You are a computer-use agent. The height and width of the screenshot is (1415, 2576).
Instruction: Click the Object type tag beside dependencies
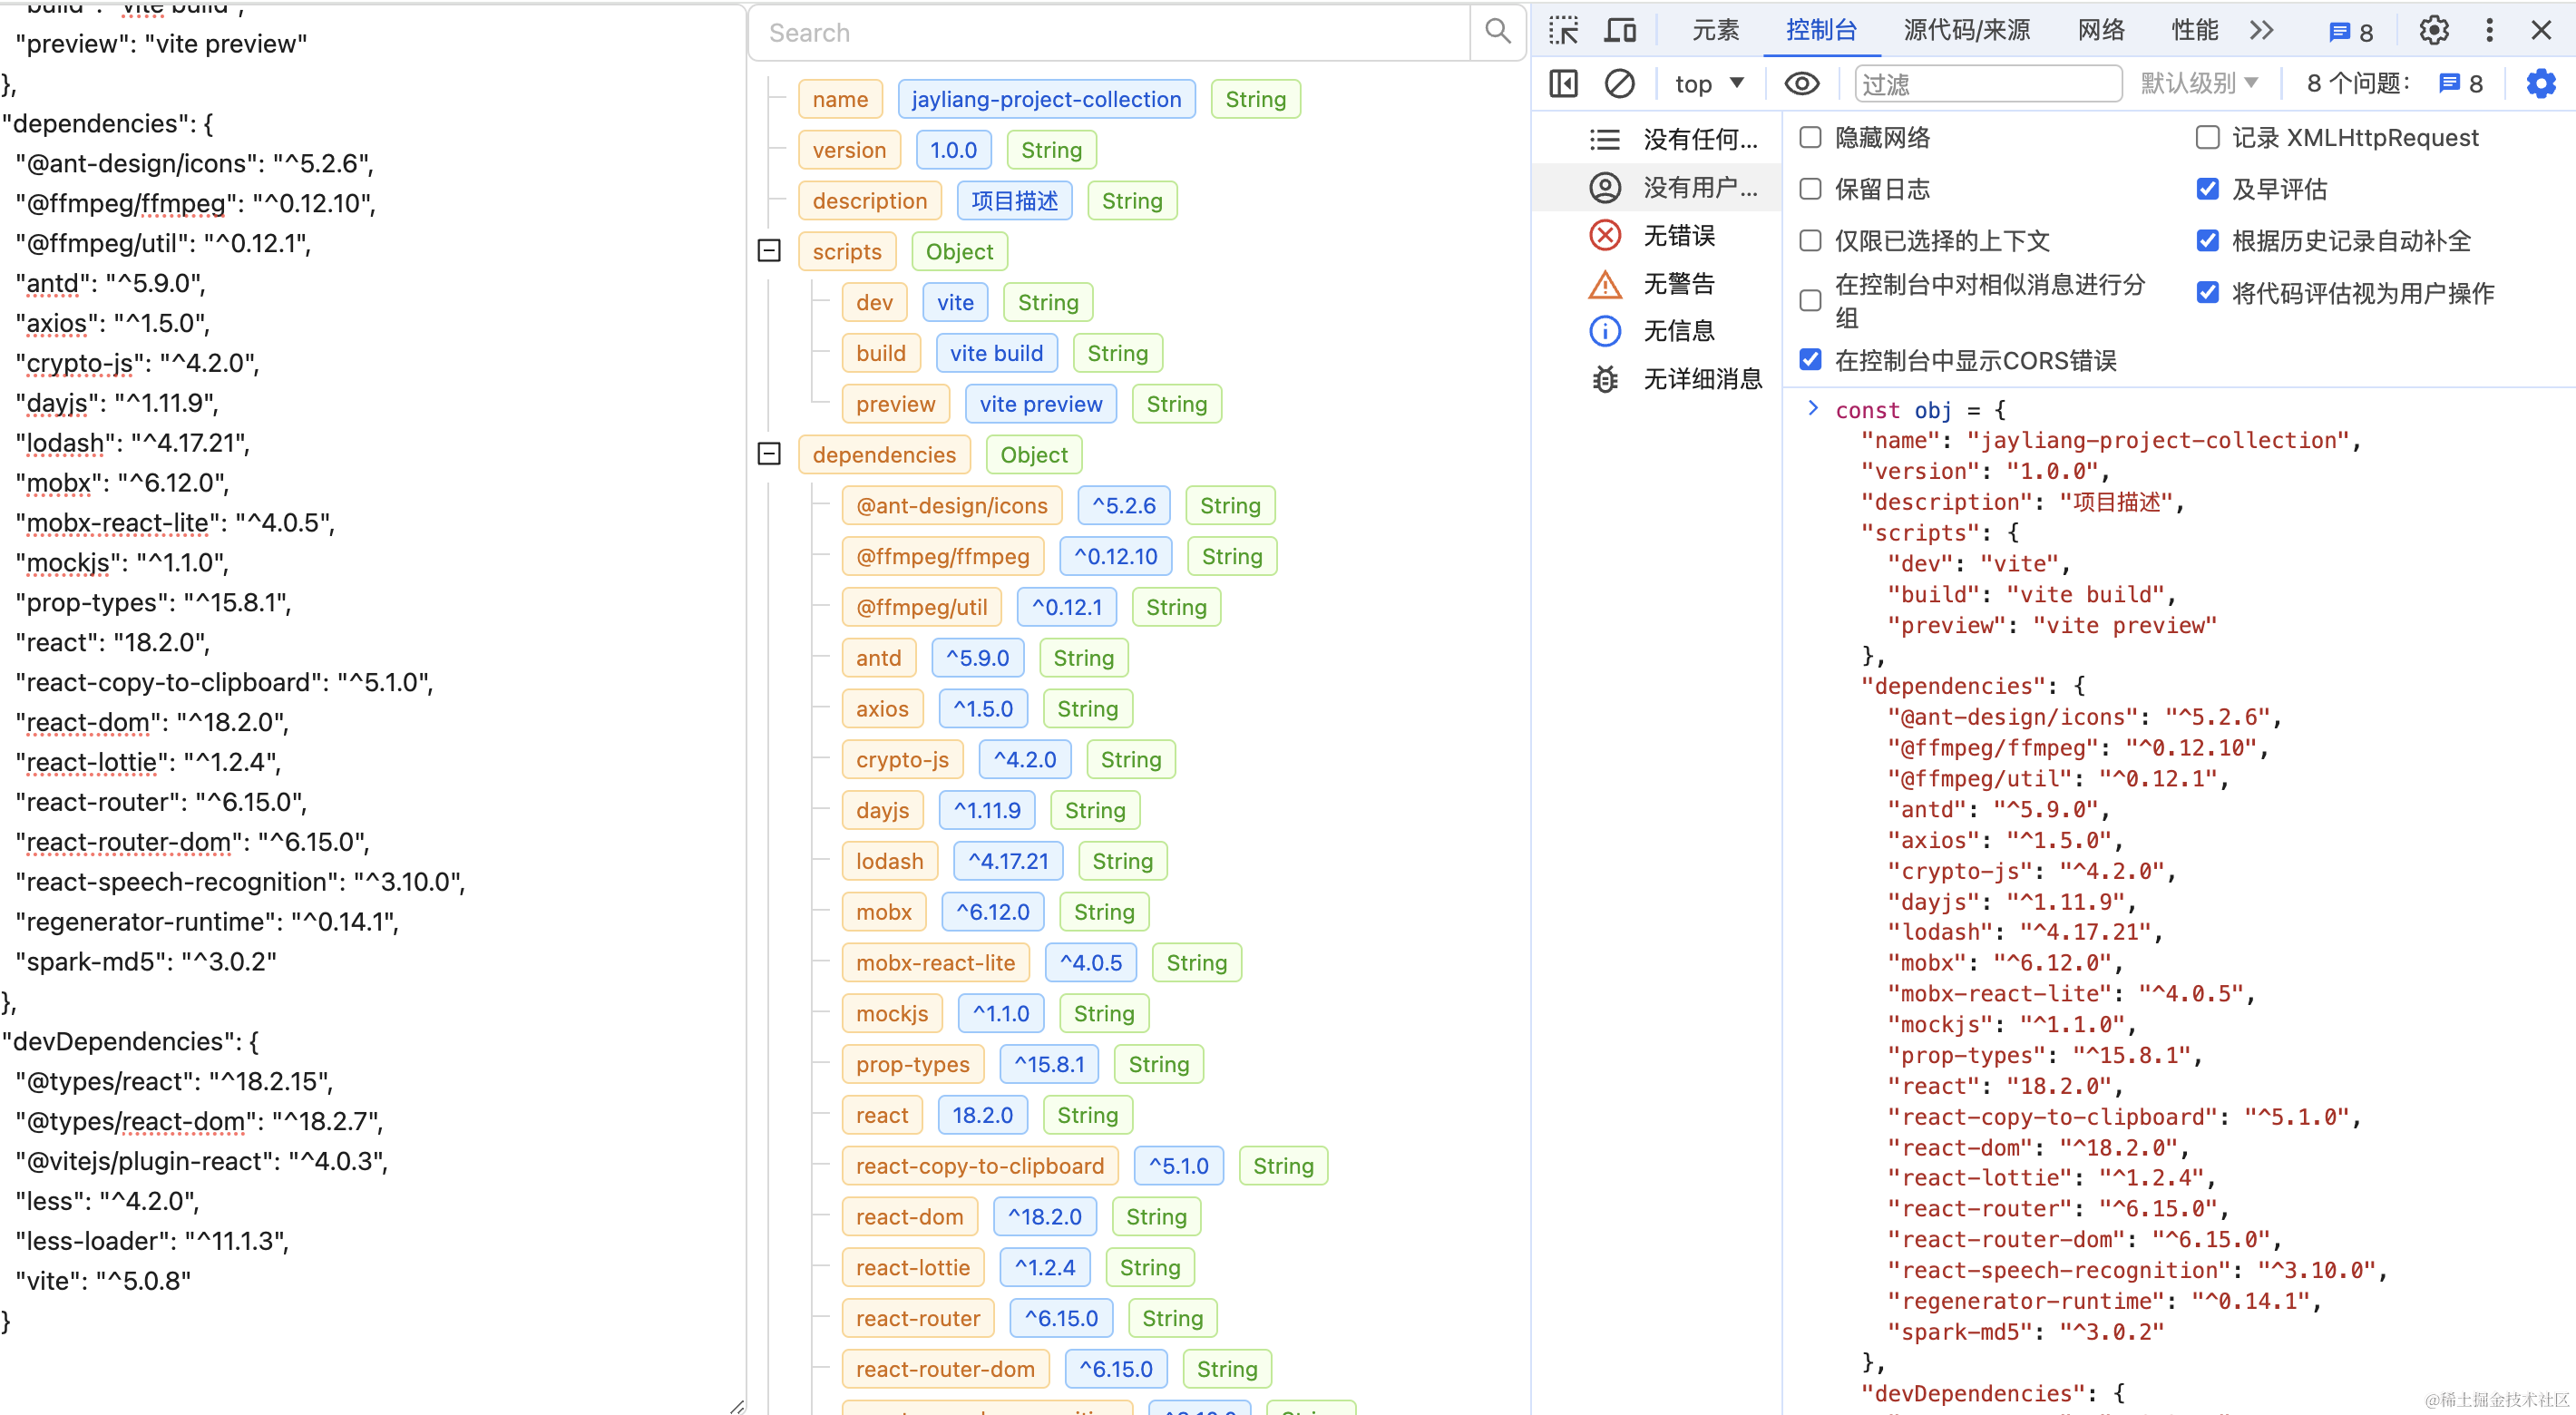click(x=1034, y=455)
